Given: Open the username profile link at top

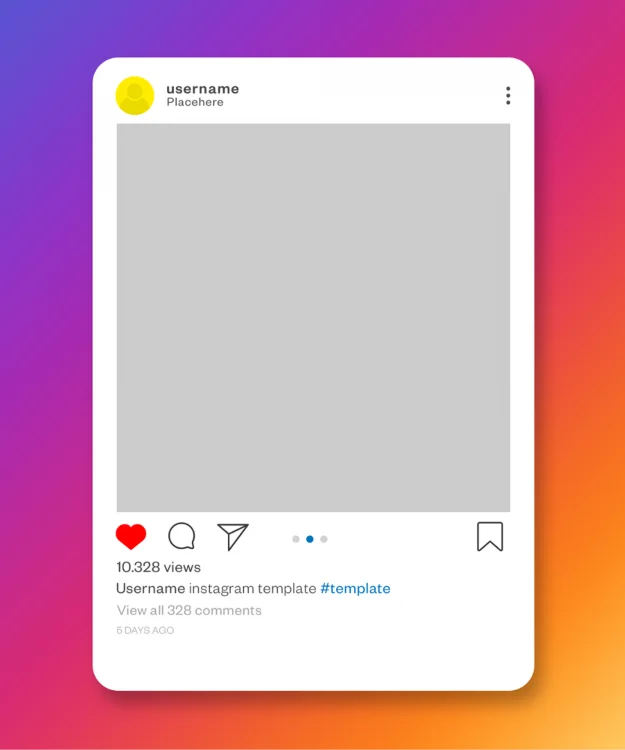Looking at the screenshot, I should [x=203, y=89].
